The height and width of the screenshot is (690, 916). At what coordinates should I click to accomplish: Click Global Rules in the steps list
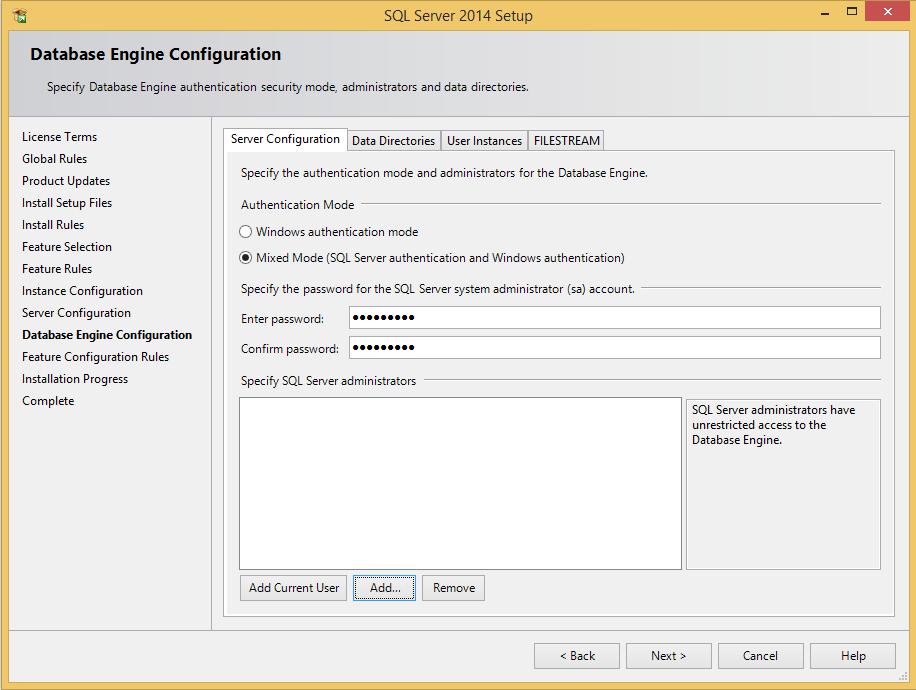pyautogui.click(x=54, y=159)
